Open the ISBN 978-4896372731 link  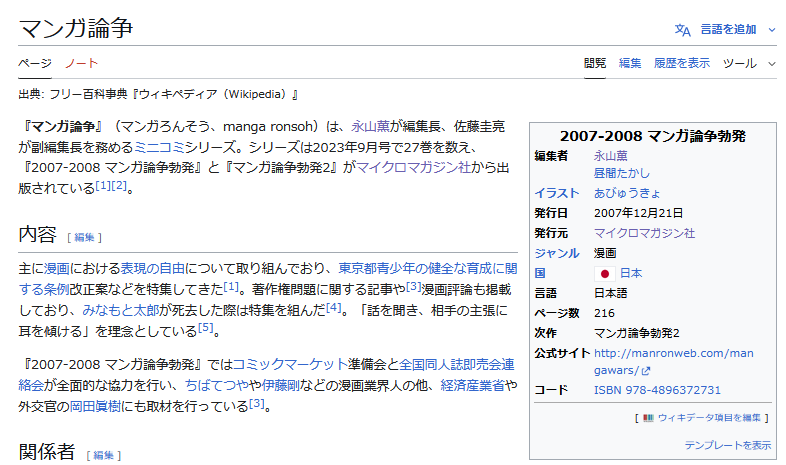pos(657,390)
